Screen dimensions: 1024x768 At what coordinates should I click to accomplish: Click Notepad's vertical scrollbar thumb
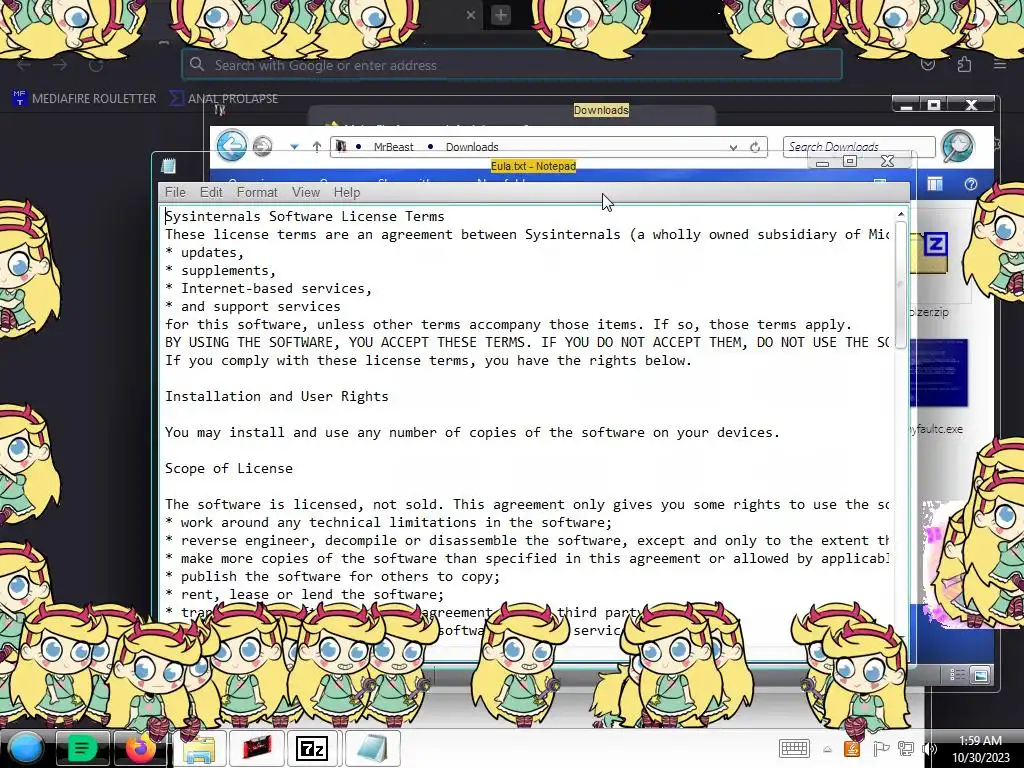point(901,285)
